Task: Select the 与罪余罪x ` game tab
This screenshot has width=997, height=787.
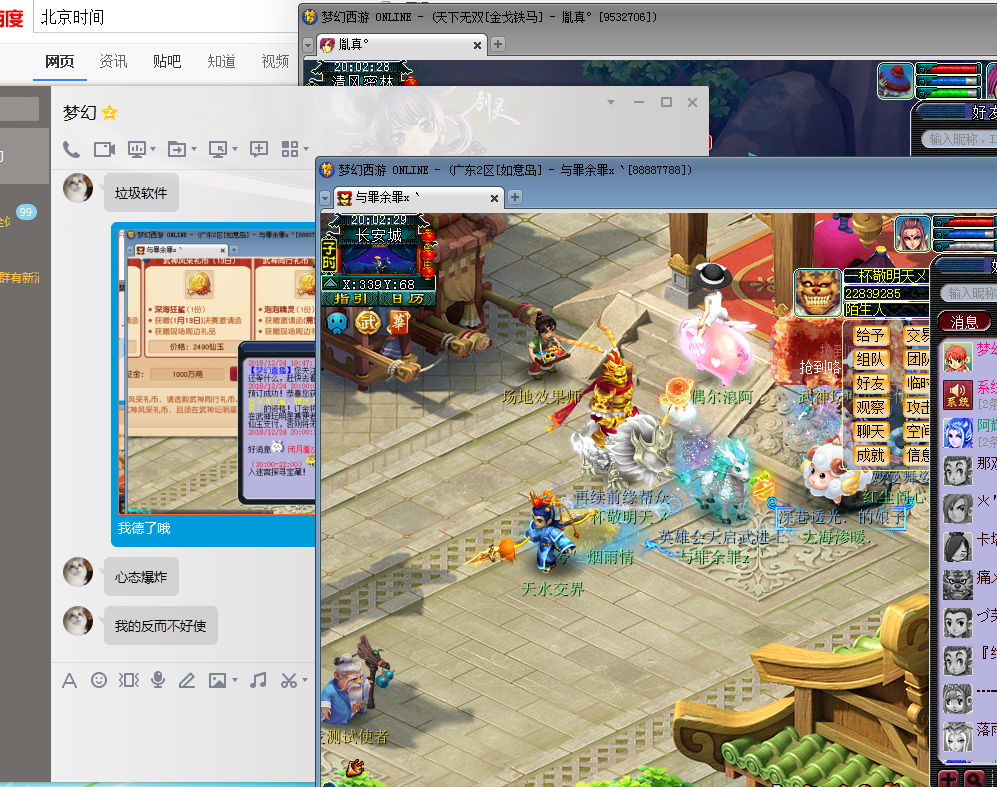Action: [x=418, y=198]
